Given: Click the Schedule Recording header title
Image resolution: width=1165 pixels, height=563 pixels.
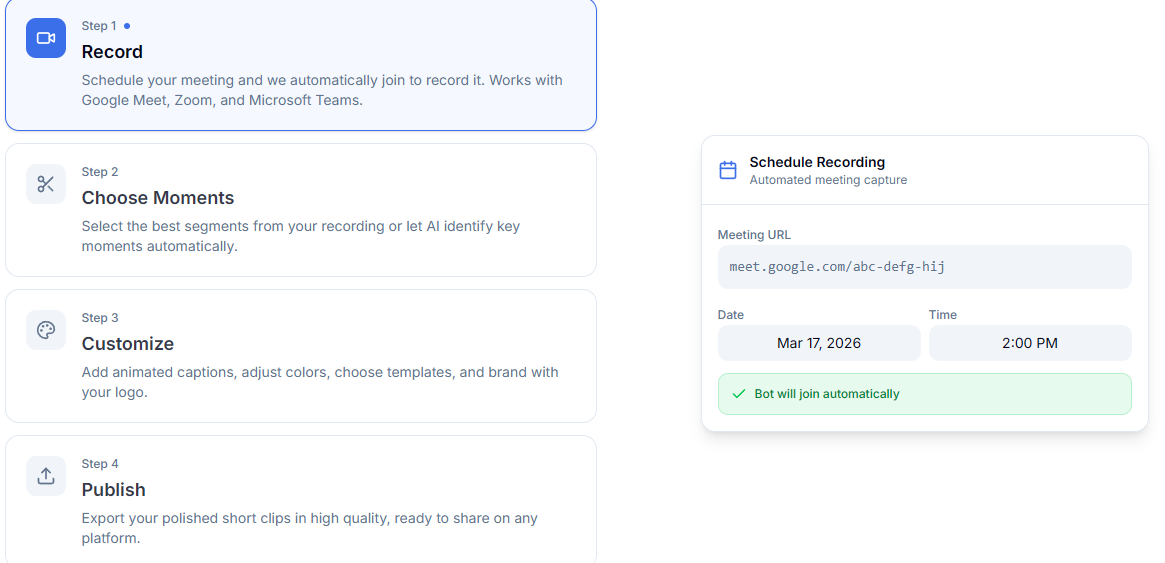Looking at the screenshot, I should [817, 162].
